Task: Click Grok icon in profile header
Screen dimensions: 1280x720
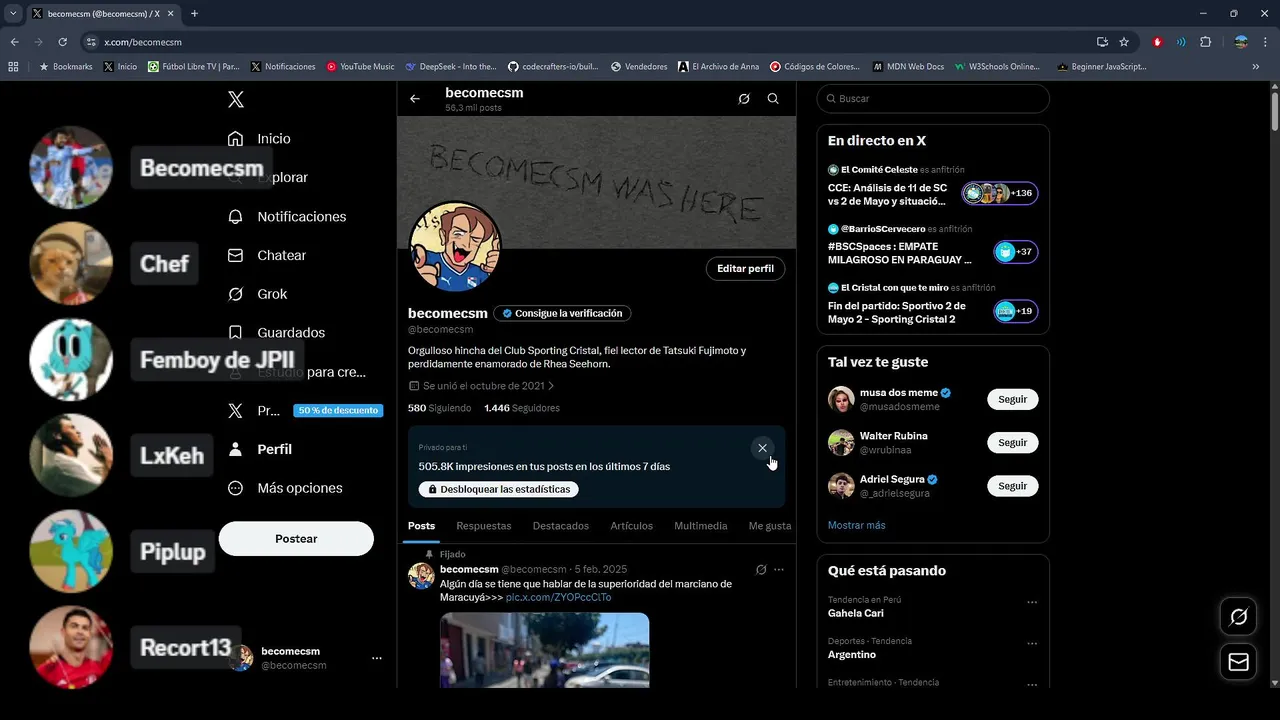Action: (744, 99)
